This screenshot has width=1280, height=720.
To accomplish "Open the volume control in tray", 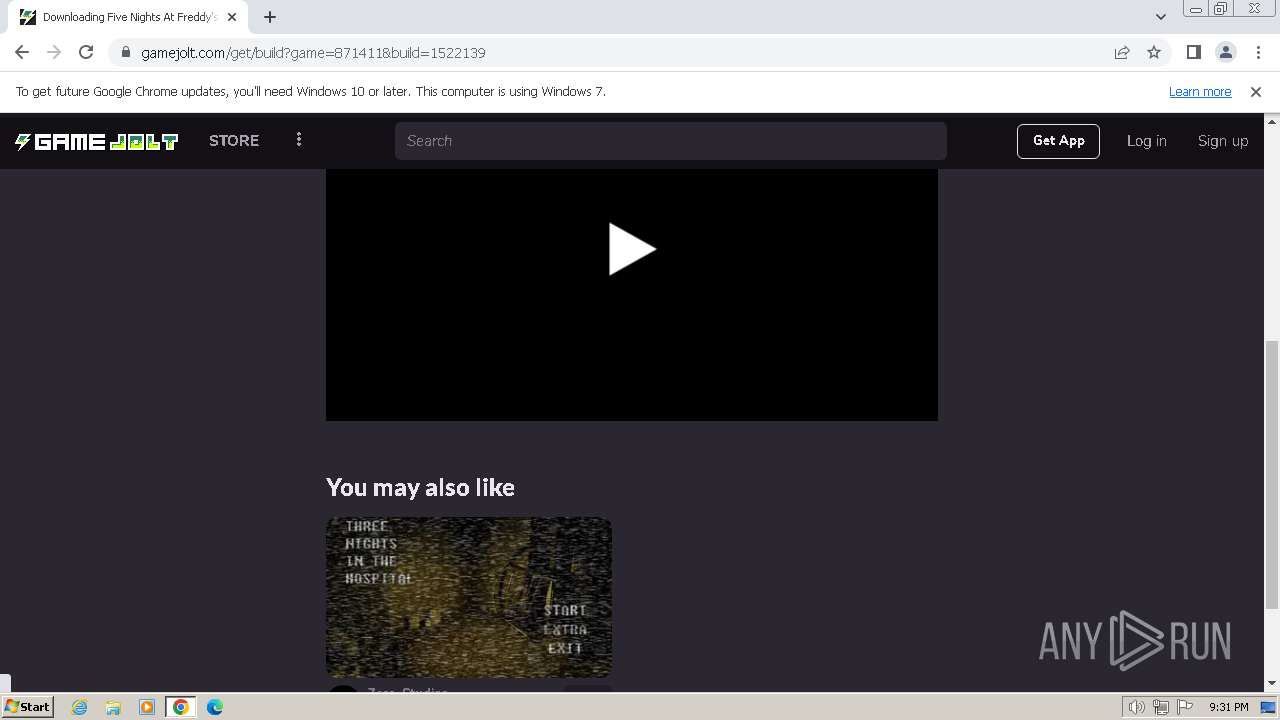I will pyautogui.click(x=1137, y=707).
